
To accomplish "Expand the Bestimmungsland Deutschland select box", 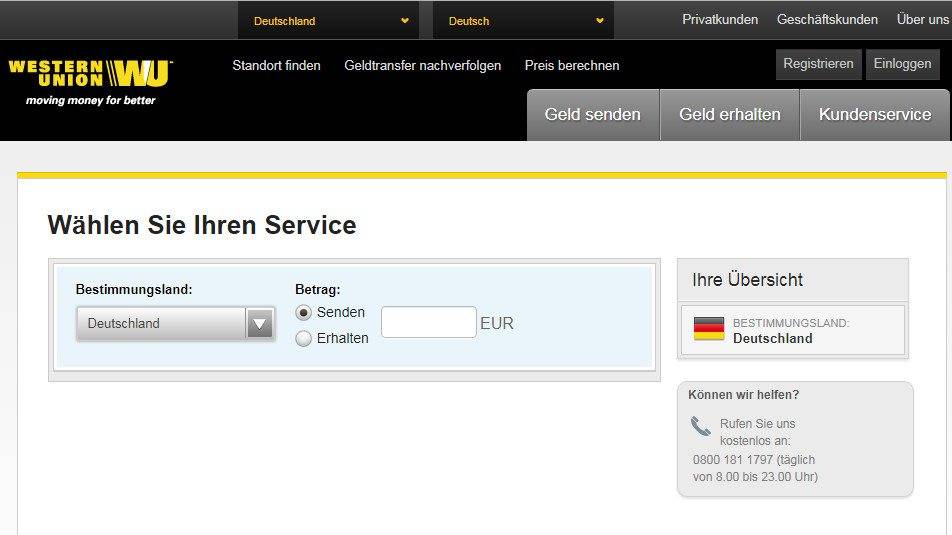I will coord(162,323).
